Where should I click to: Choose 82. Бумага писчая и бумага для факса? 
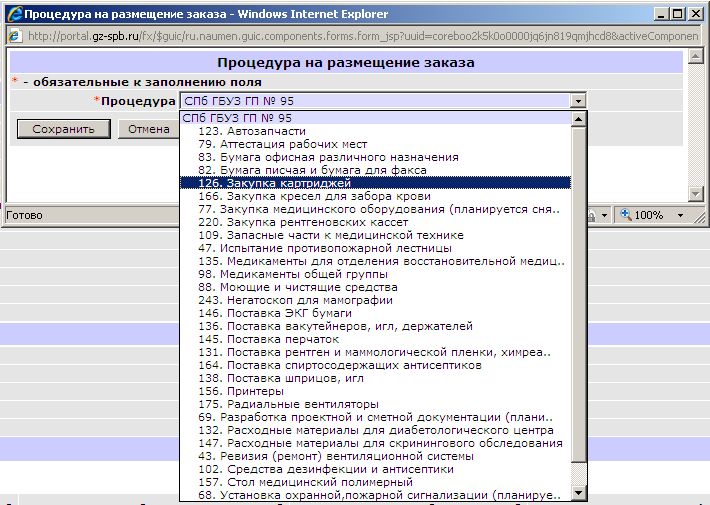tap(375, 170)
